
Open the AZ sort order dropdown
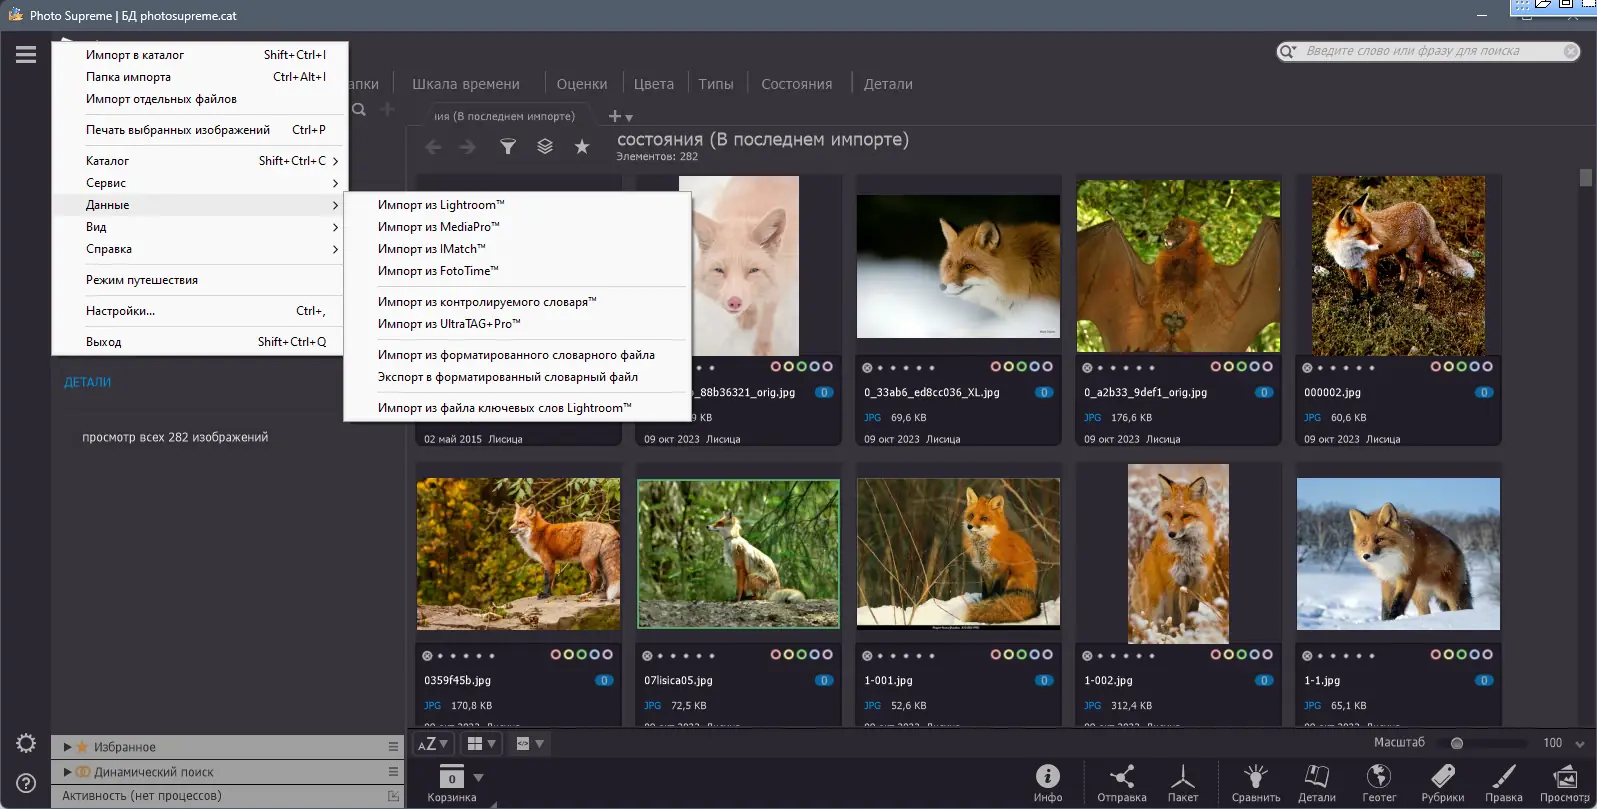433,744
